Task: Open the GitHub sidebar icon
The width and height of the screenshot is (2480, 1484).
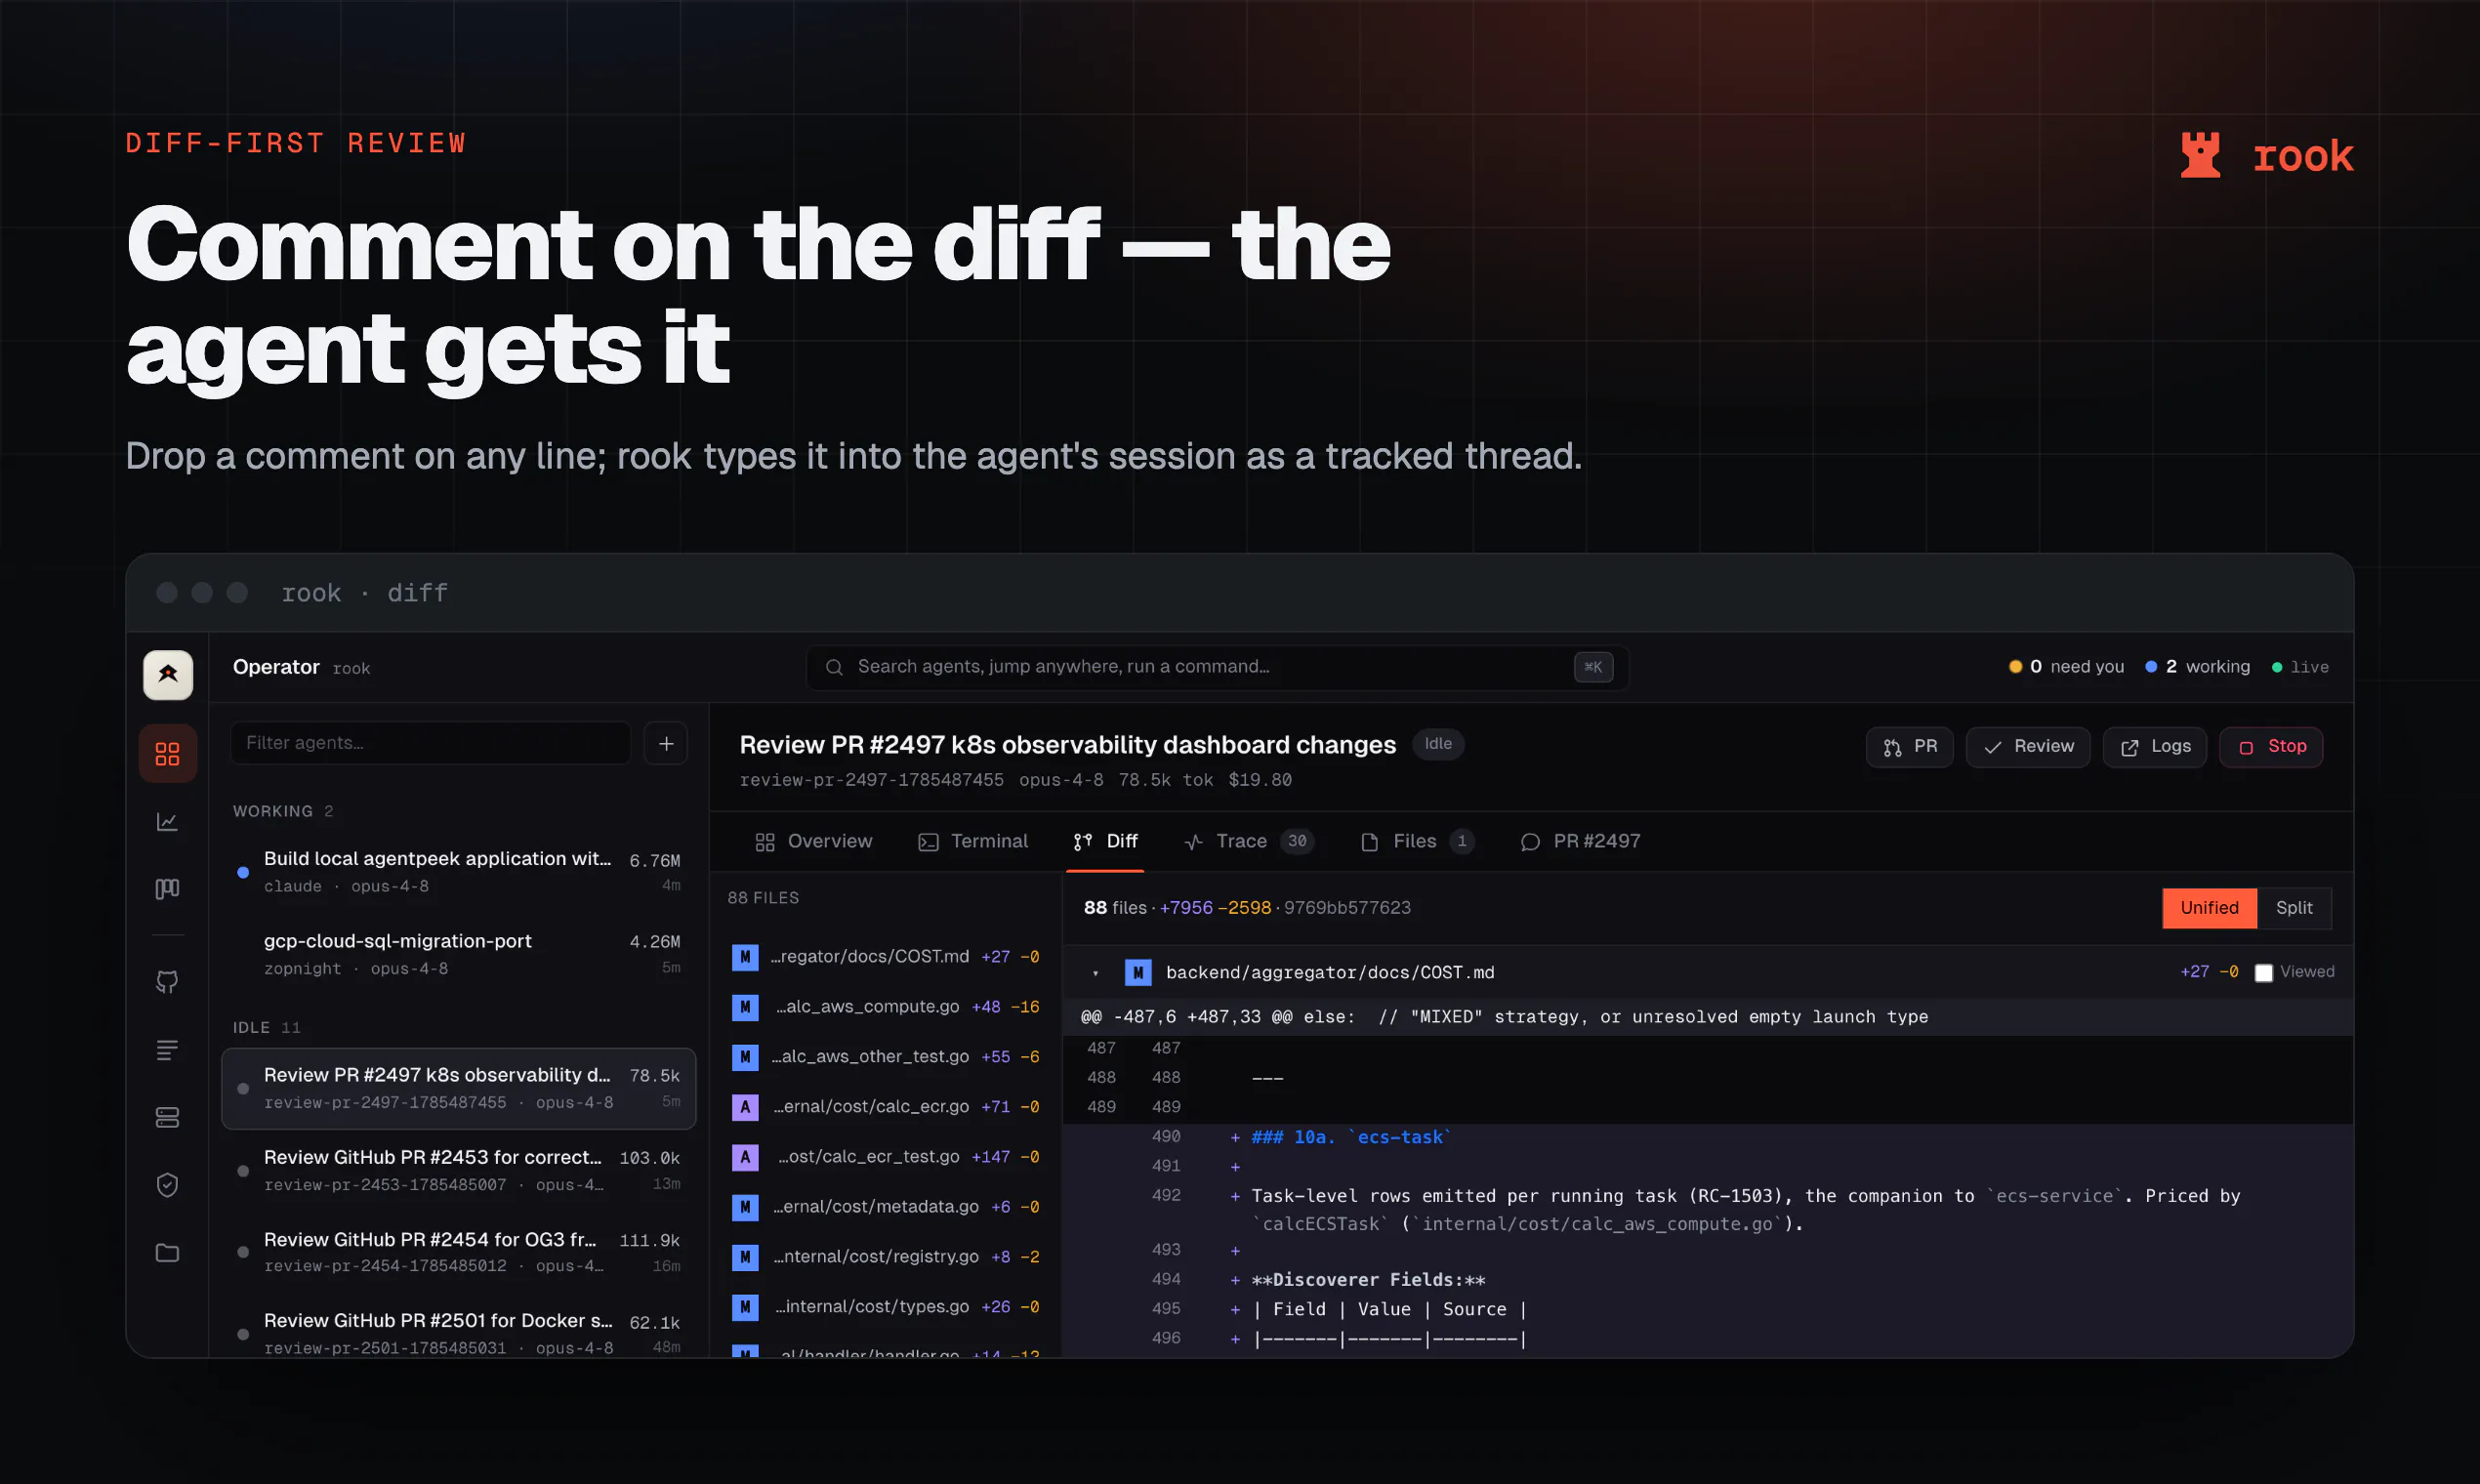Action: 168,982
